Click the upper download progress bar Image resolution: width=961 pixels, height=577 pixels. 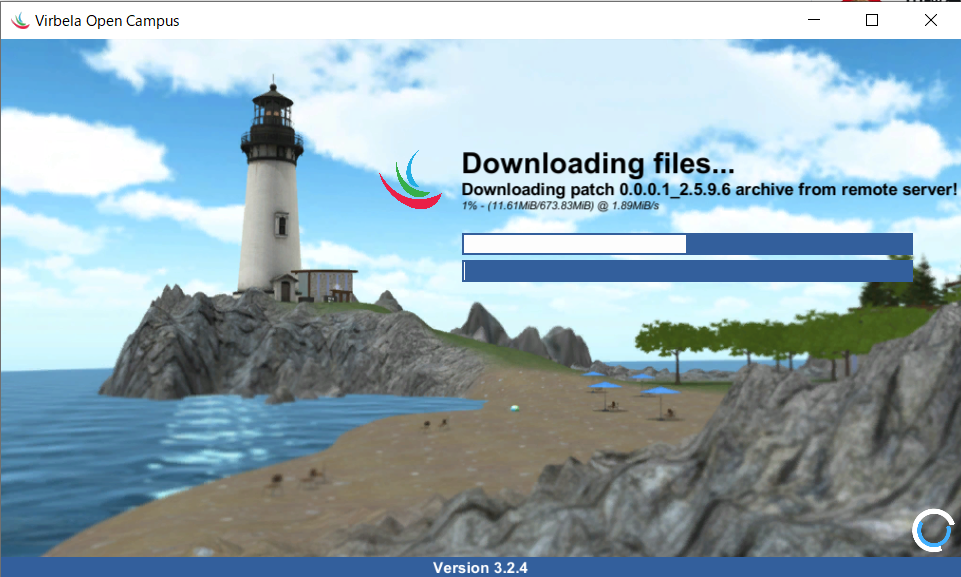687,244
